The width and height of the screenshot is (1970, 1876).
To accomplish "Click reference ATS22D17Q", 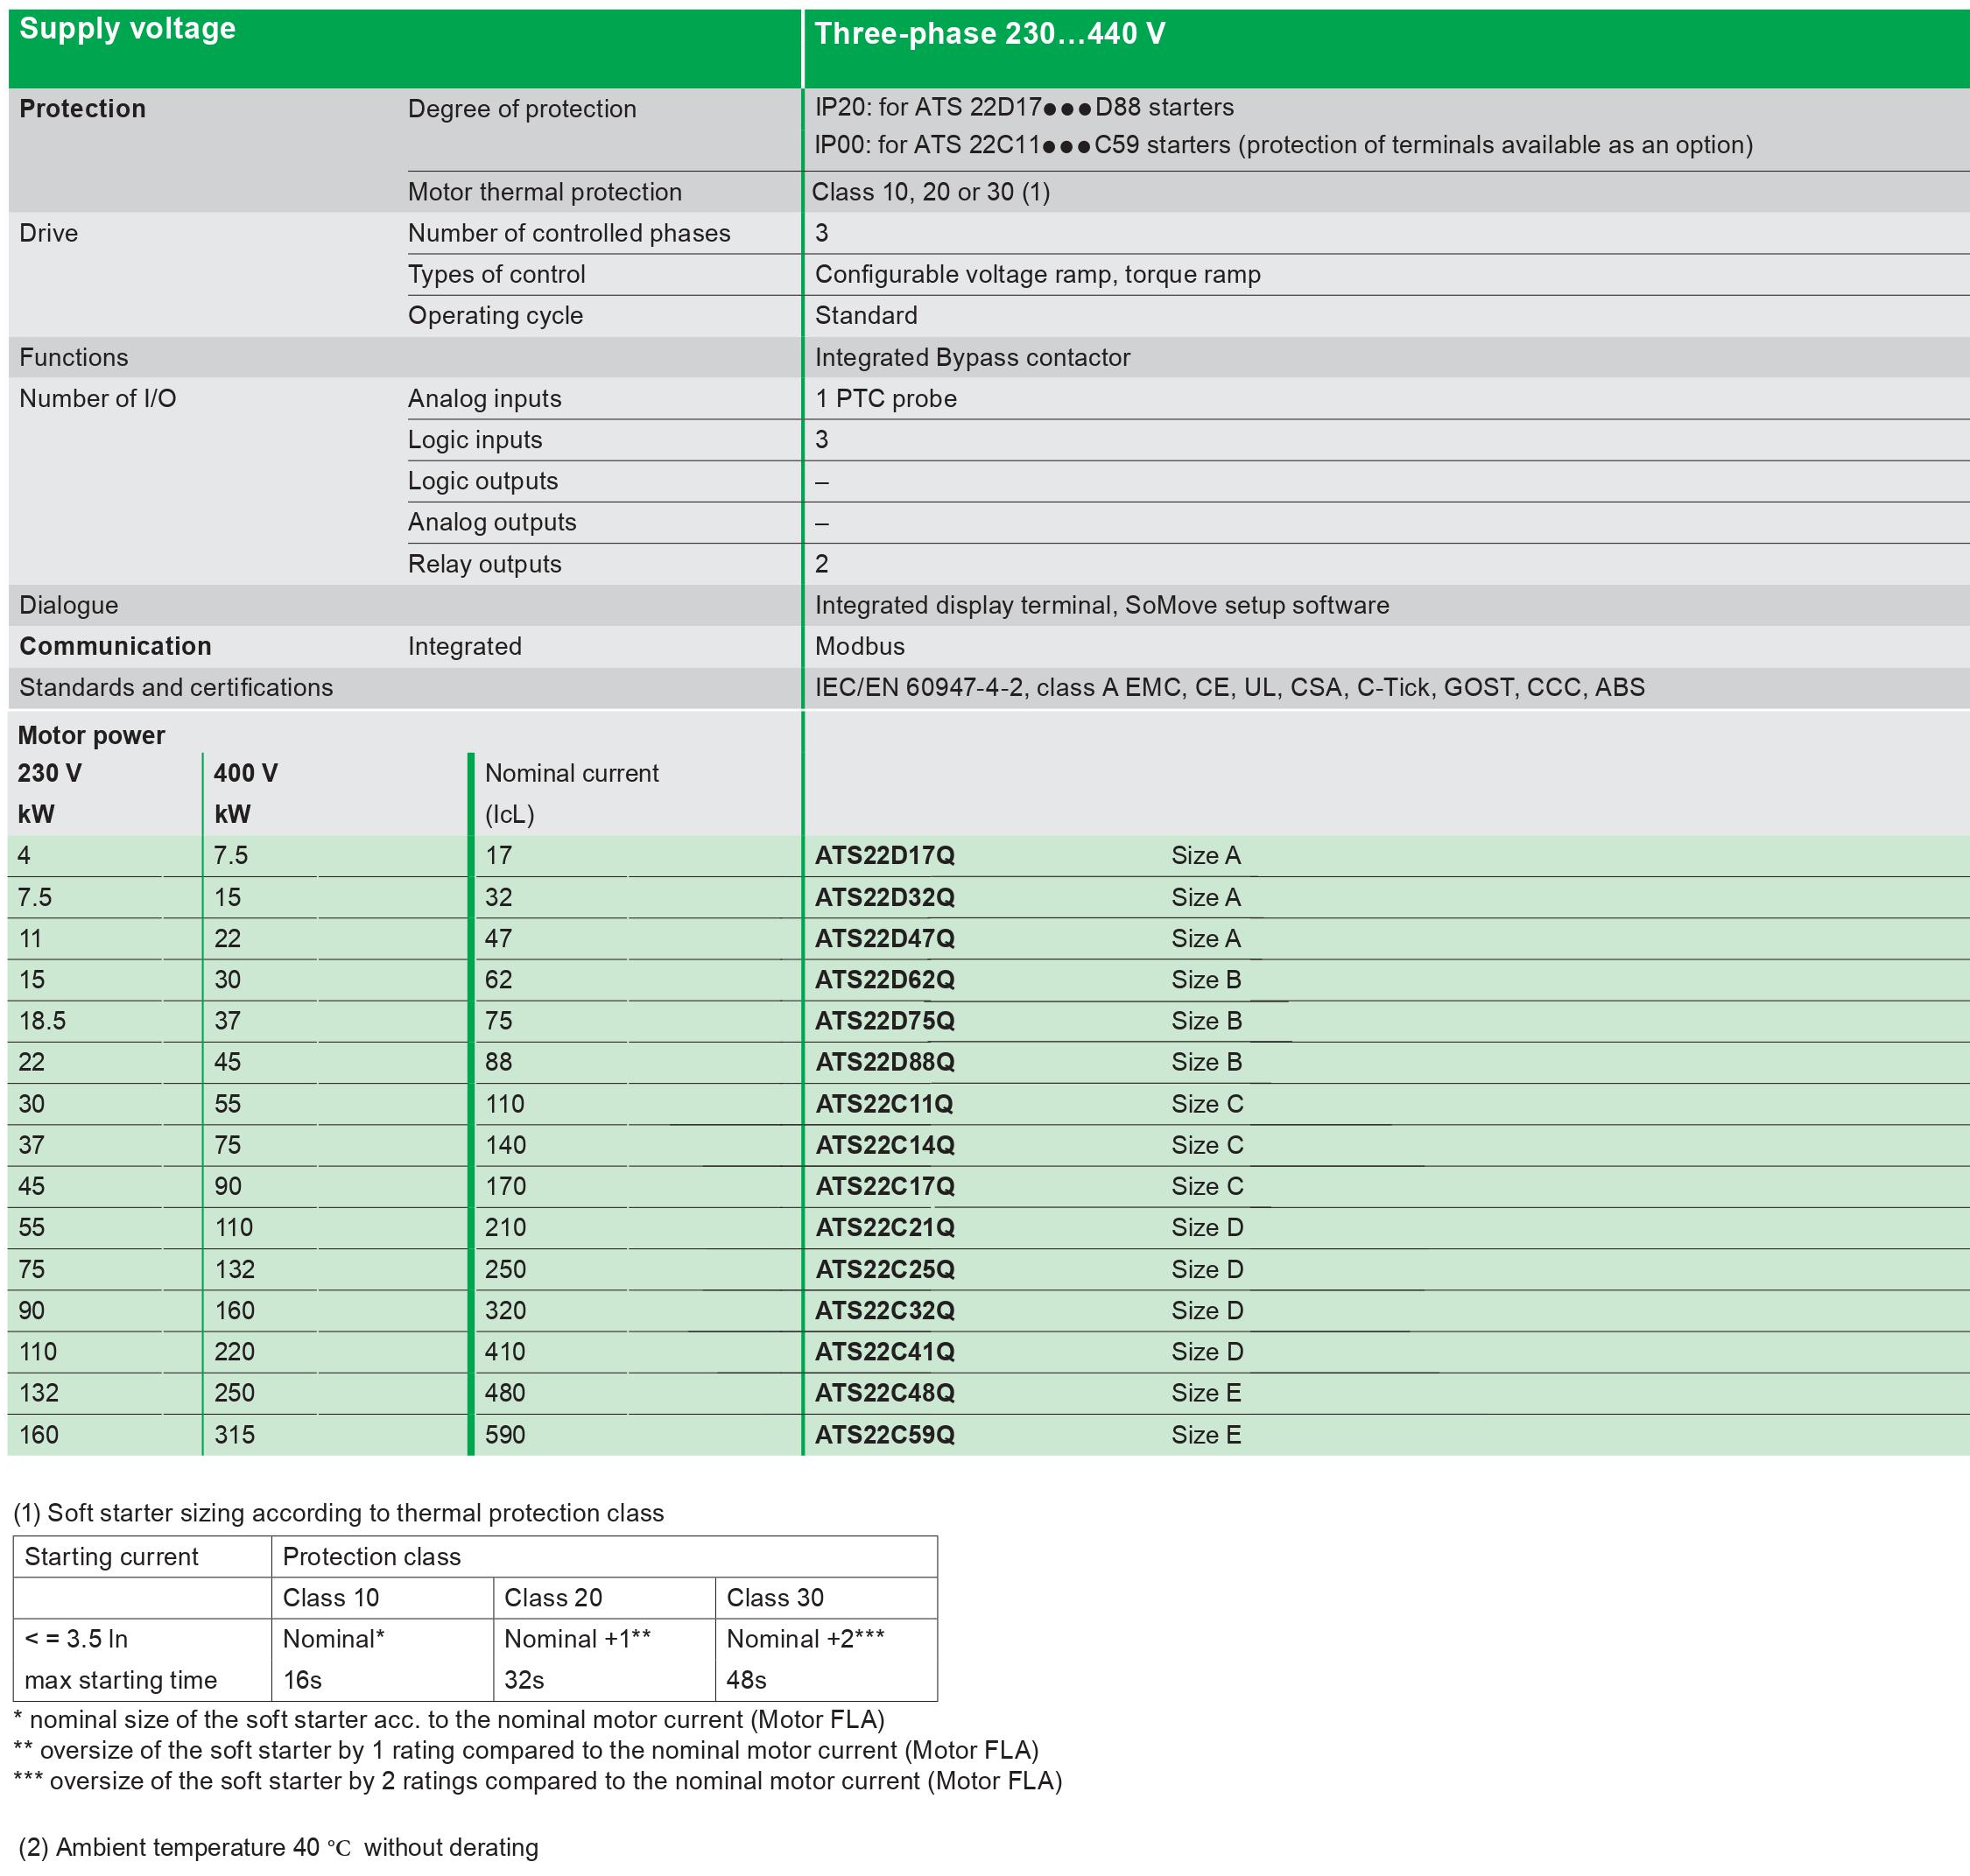I will [x=884, y=856].
